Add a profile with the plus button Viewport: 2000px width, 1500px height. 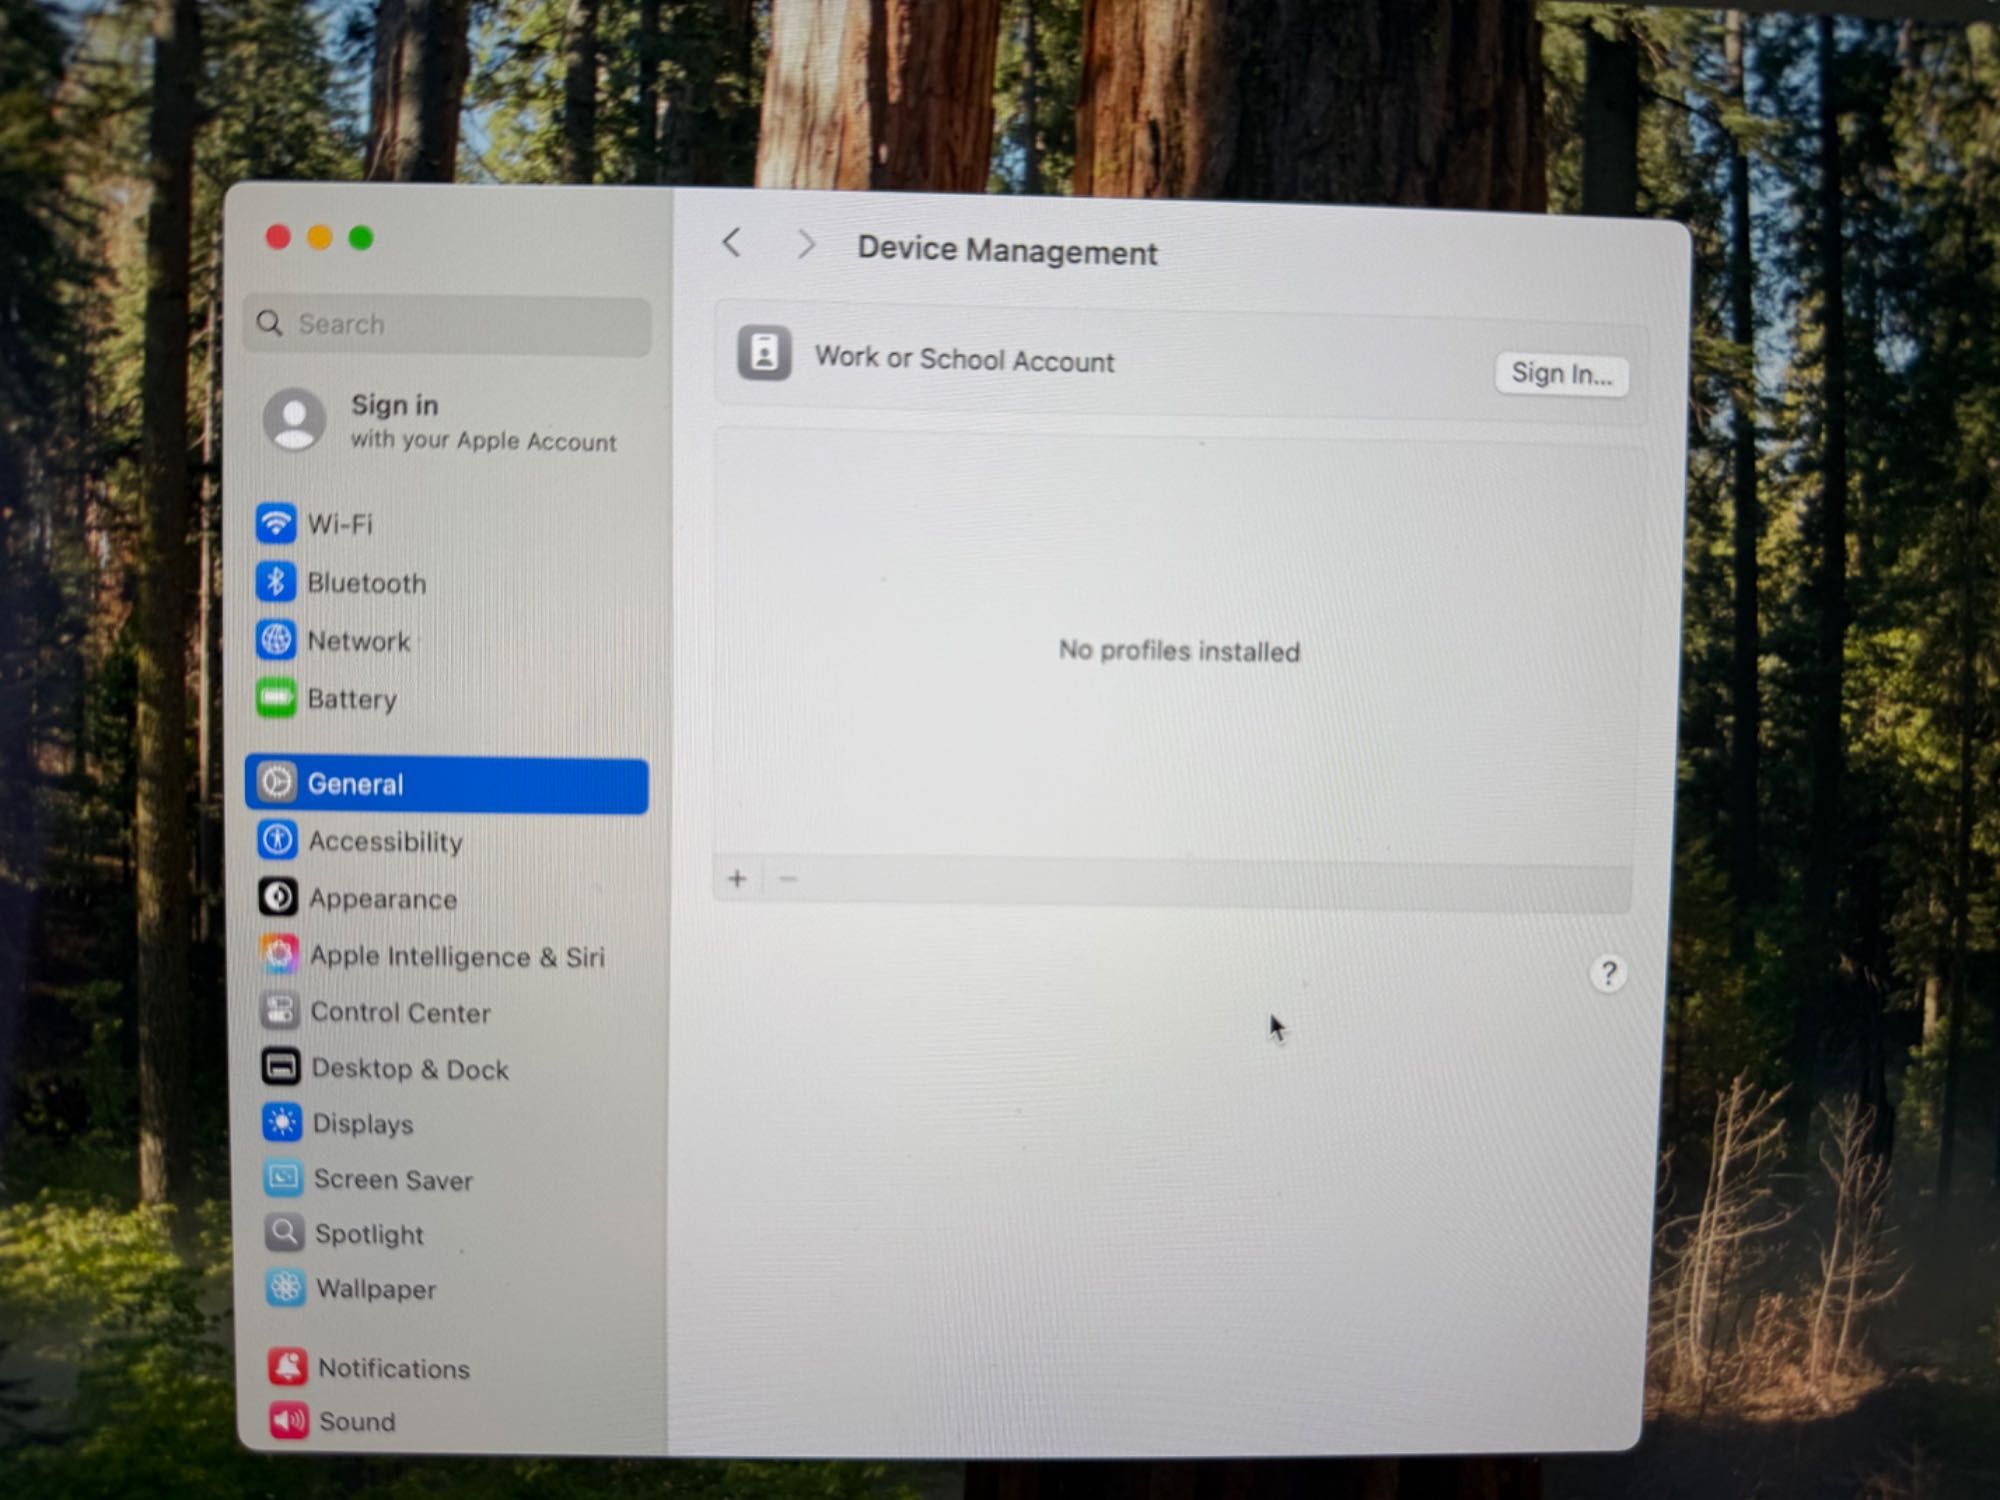point(737,879)
